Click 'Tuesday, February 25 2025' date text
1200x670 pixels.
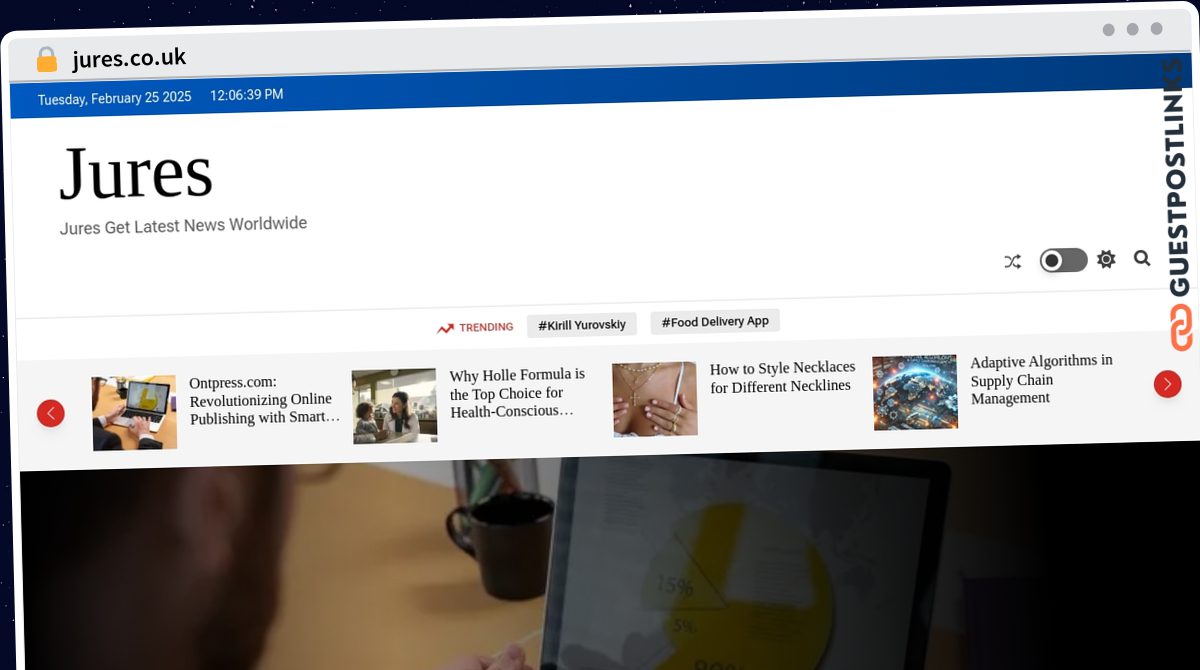click(x=114, y=99)
